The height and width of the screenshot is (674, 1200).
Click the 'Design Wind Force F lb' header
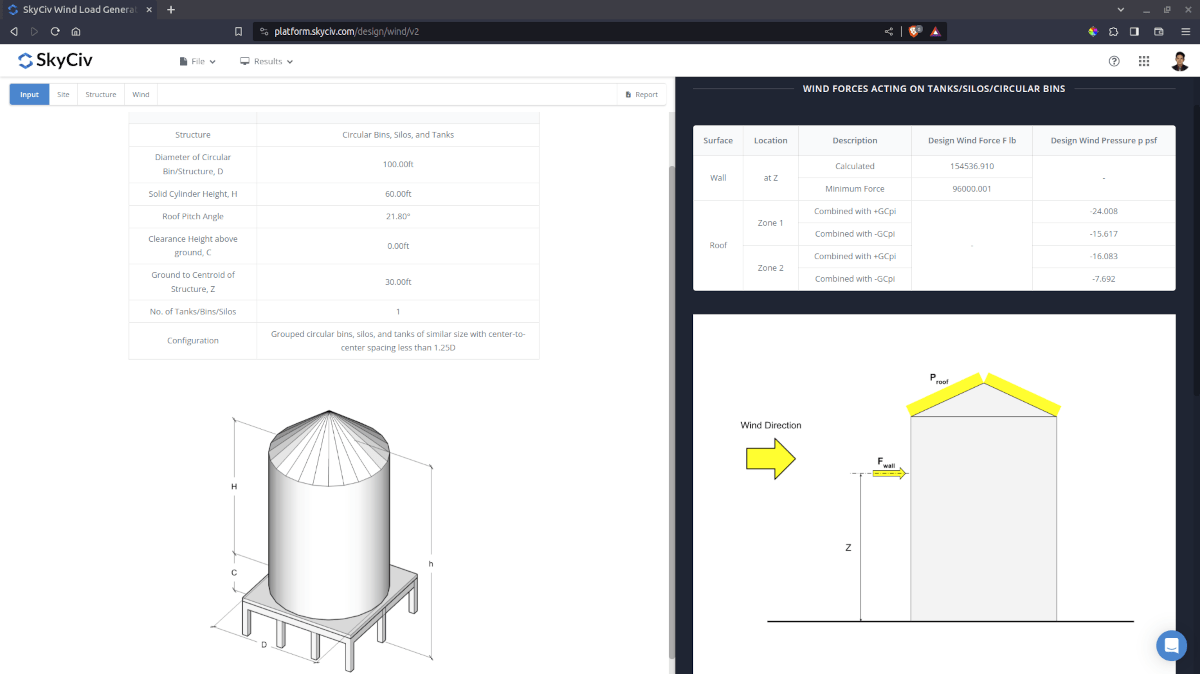(x=972, y=141)
